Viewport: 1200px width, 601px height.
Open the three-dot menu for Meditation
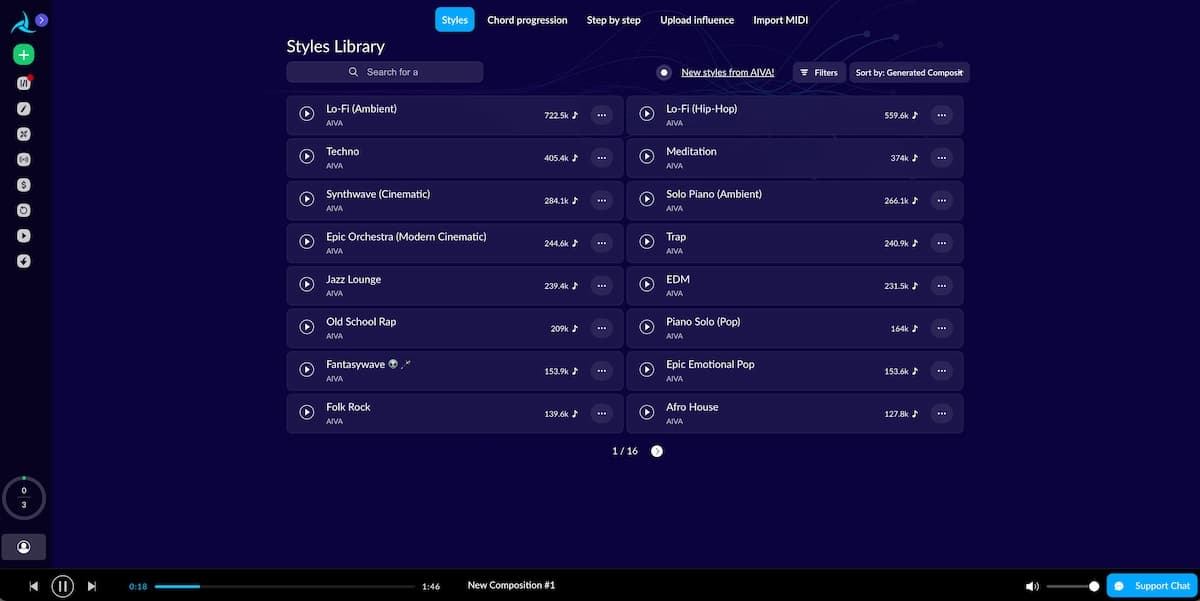pos(941,158)
